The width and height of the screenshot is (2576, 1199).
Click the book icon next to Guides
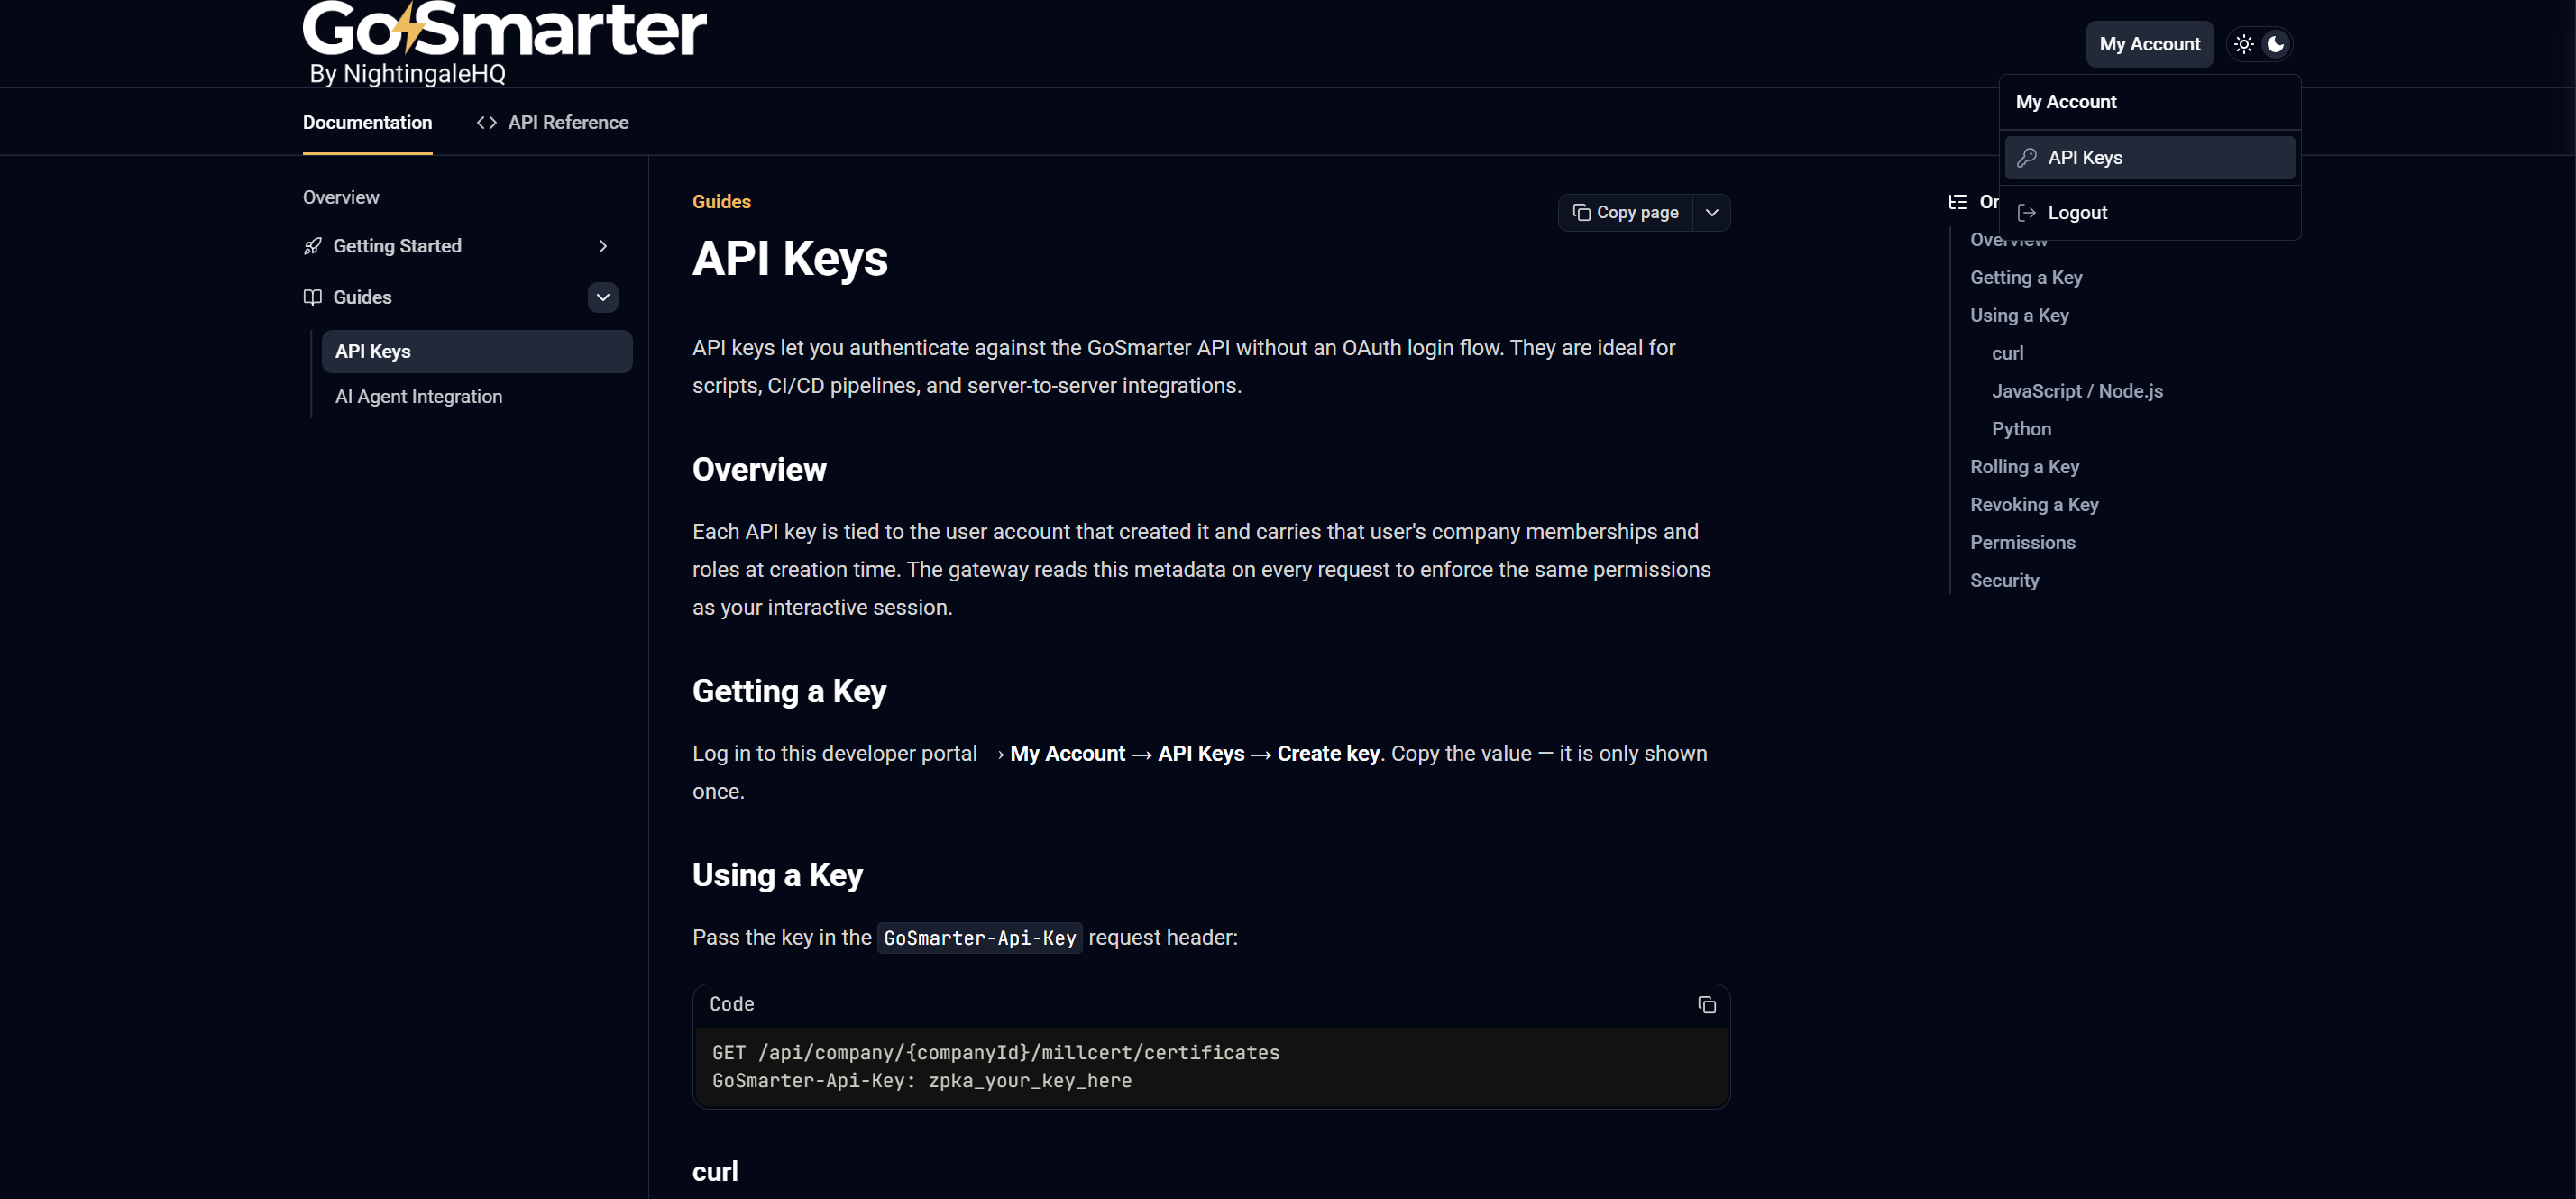[x=313, y=297]
